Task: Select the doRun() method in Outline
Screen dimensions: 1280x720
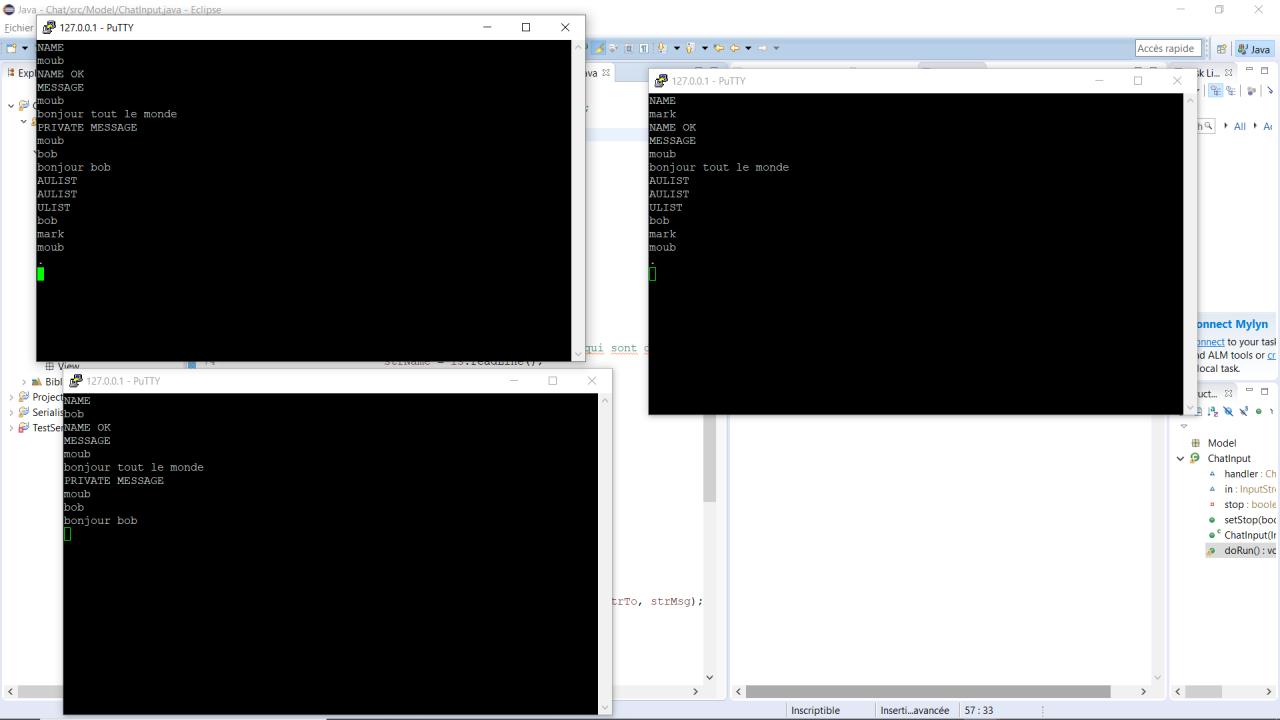Action: (1240, 551)
